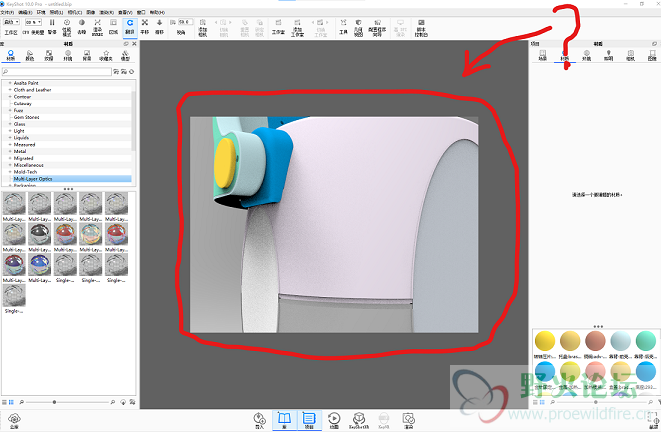Expand the Glass folder node
The image size is (661, 432).
(x=10, y=124)
